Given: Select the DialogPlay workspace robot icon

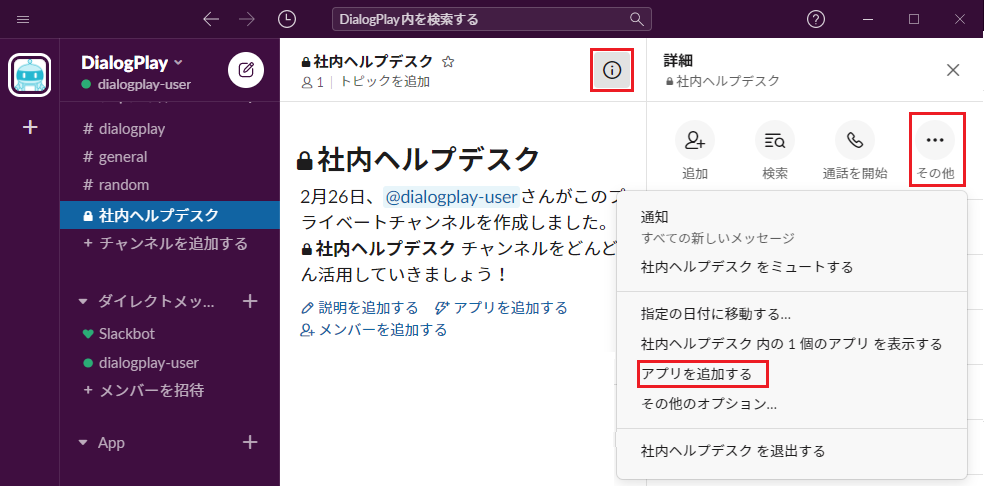Looking at the screenshot, I should tap(29, 75).
